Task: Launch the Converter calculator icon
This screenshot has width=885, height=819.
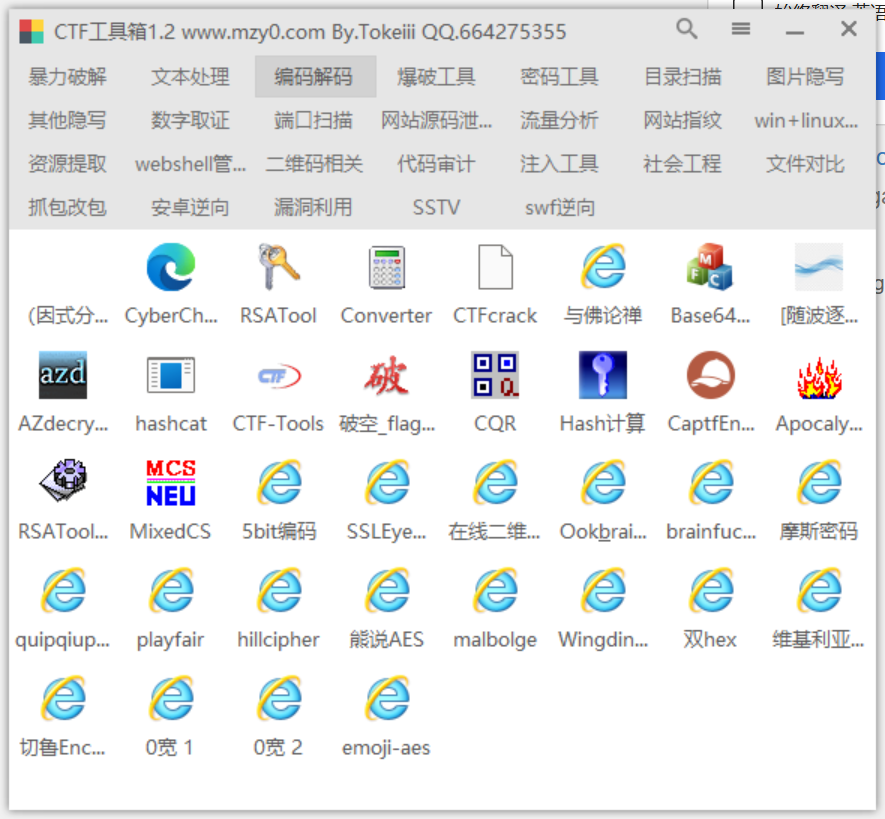Action: [386, 268]
